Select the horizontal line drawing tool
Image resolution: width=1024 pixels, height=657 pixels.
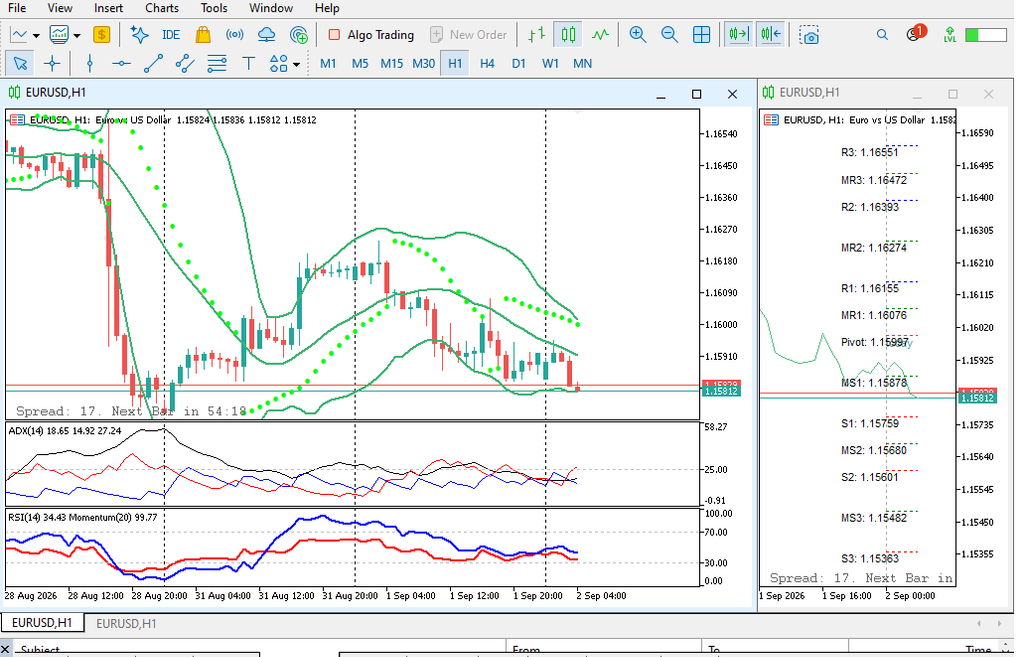pyautogui.click(x=121, y=63)
